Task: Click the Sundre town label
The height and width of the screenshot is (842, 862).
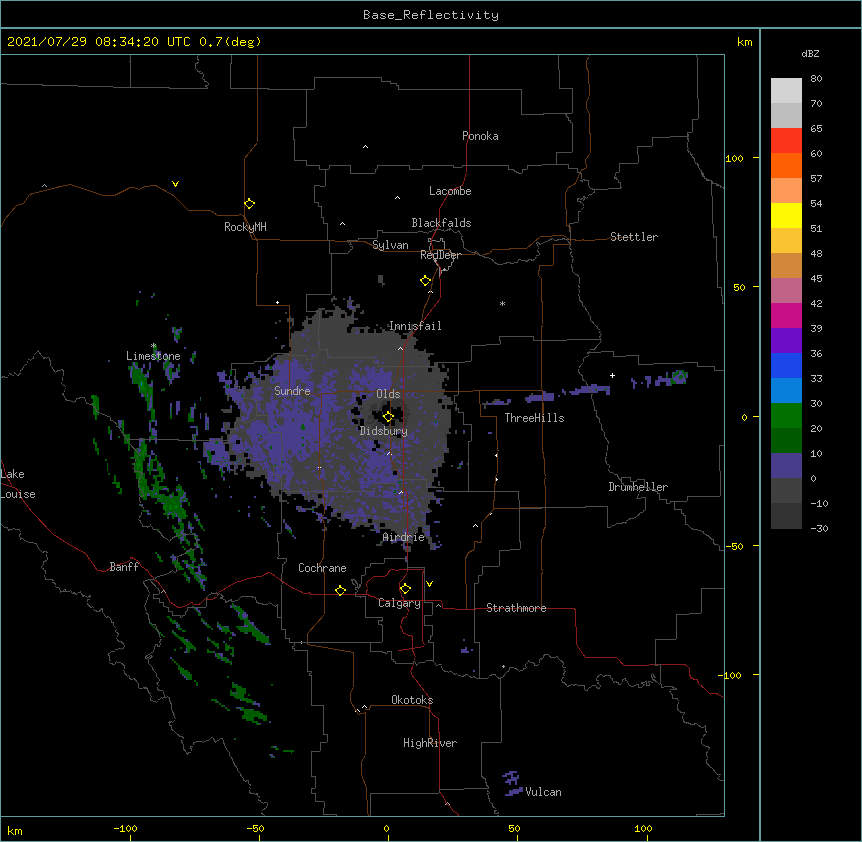Action: pyautogui.click(x=292, y=391)
